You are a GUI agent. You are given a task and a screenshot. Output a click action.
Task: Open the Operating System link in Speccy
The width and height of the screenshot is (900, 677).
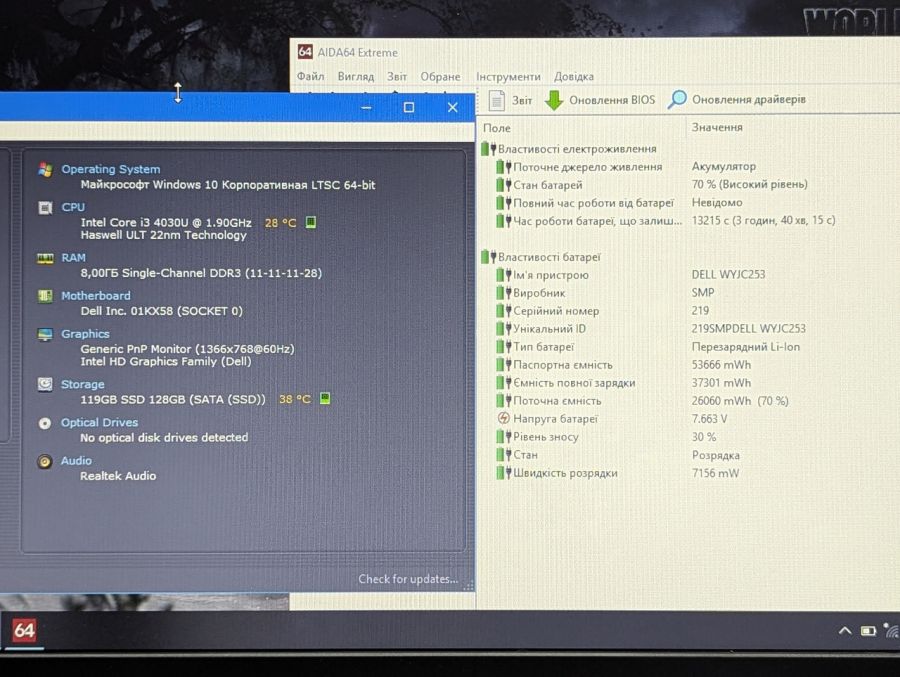click(111, 169)
